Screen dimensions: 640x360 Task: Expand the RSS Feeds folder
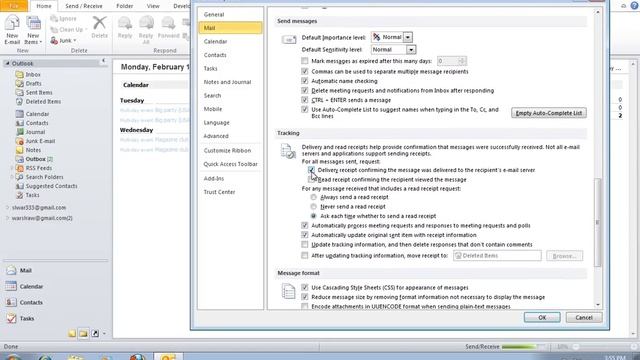click(x=11, y=168)
